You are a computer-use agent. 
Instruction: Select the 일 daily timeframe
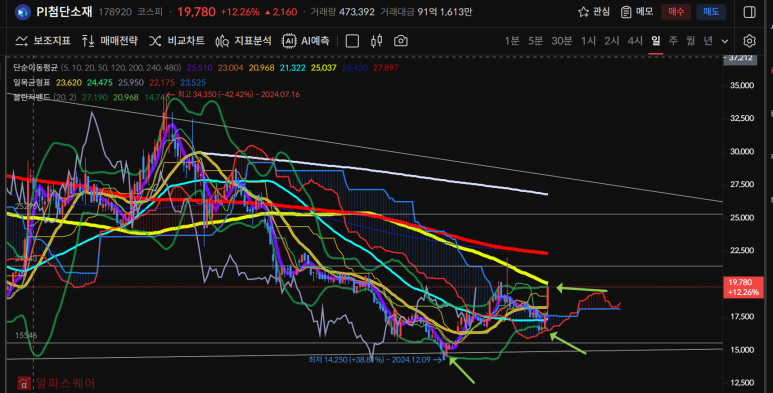pos(656,41)
